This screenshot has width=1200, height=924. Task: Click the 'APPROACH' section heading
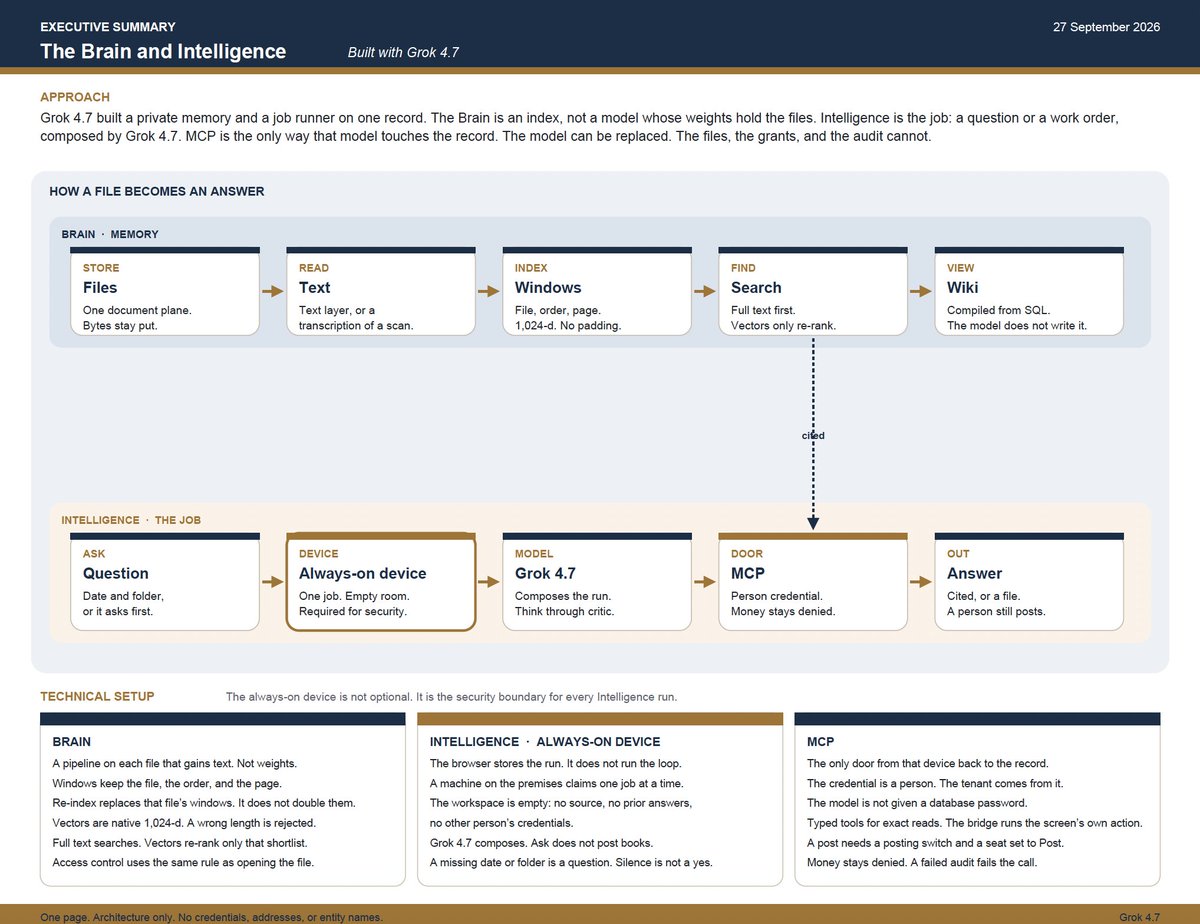click(75, 98)
